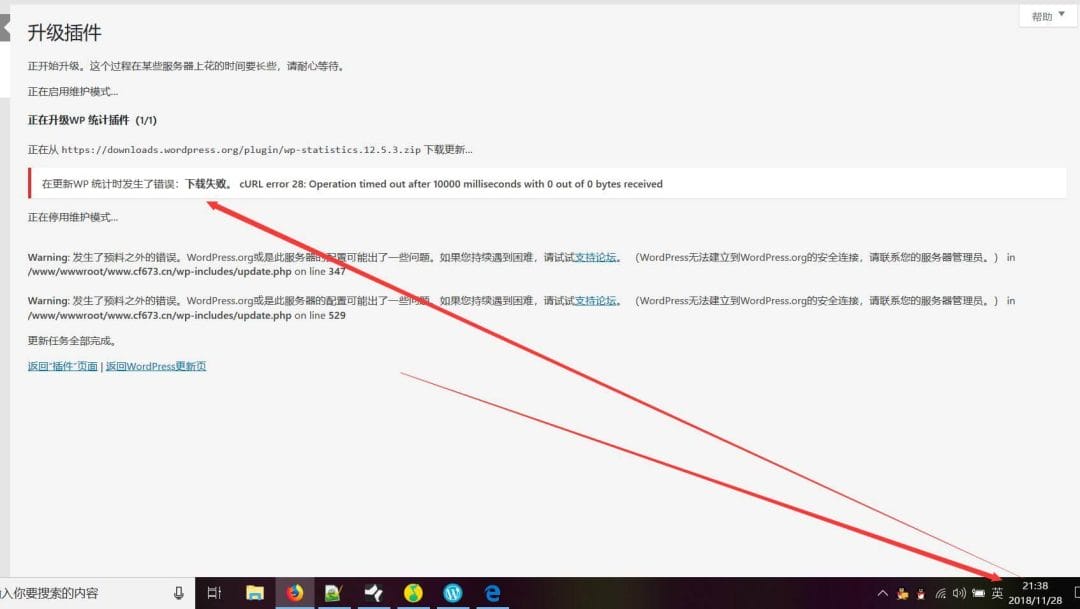Click the white bird app taskbar icon
The height and width of the screenshot is (609, 1080).
(373, 593)
